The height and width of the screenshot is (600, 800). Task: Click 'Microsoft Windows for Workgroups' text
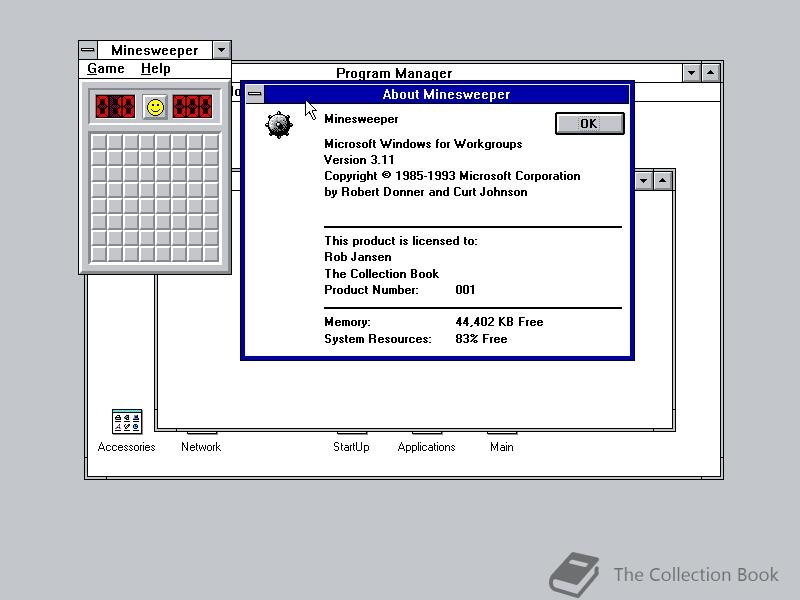423,144
